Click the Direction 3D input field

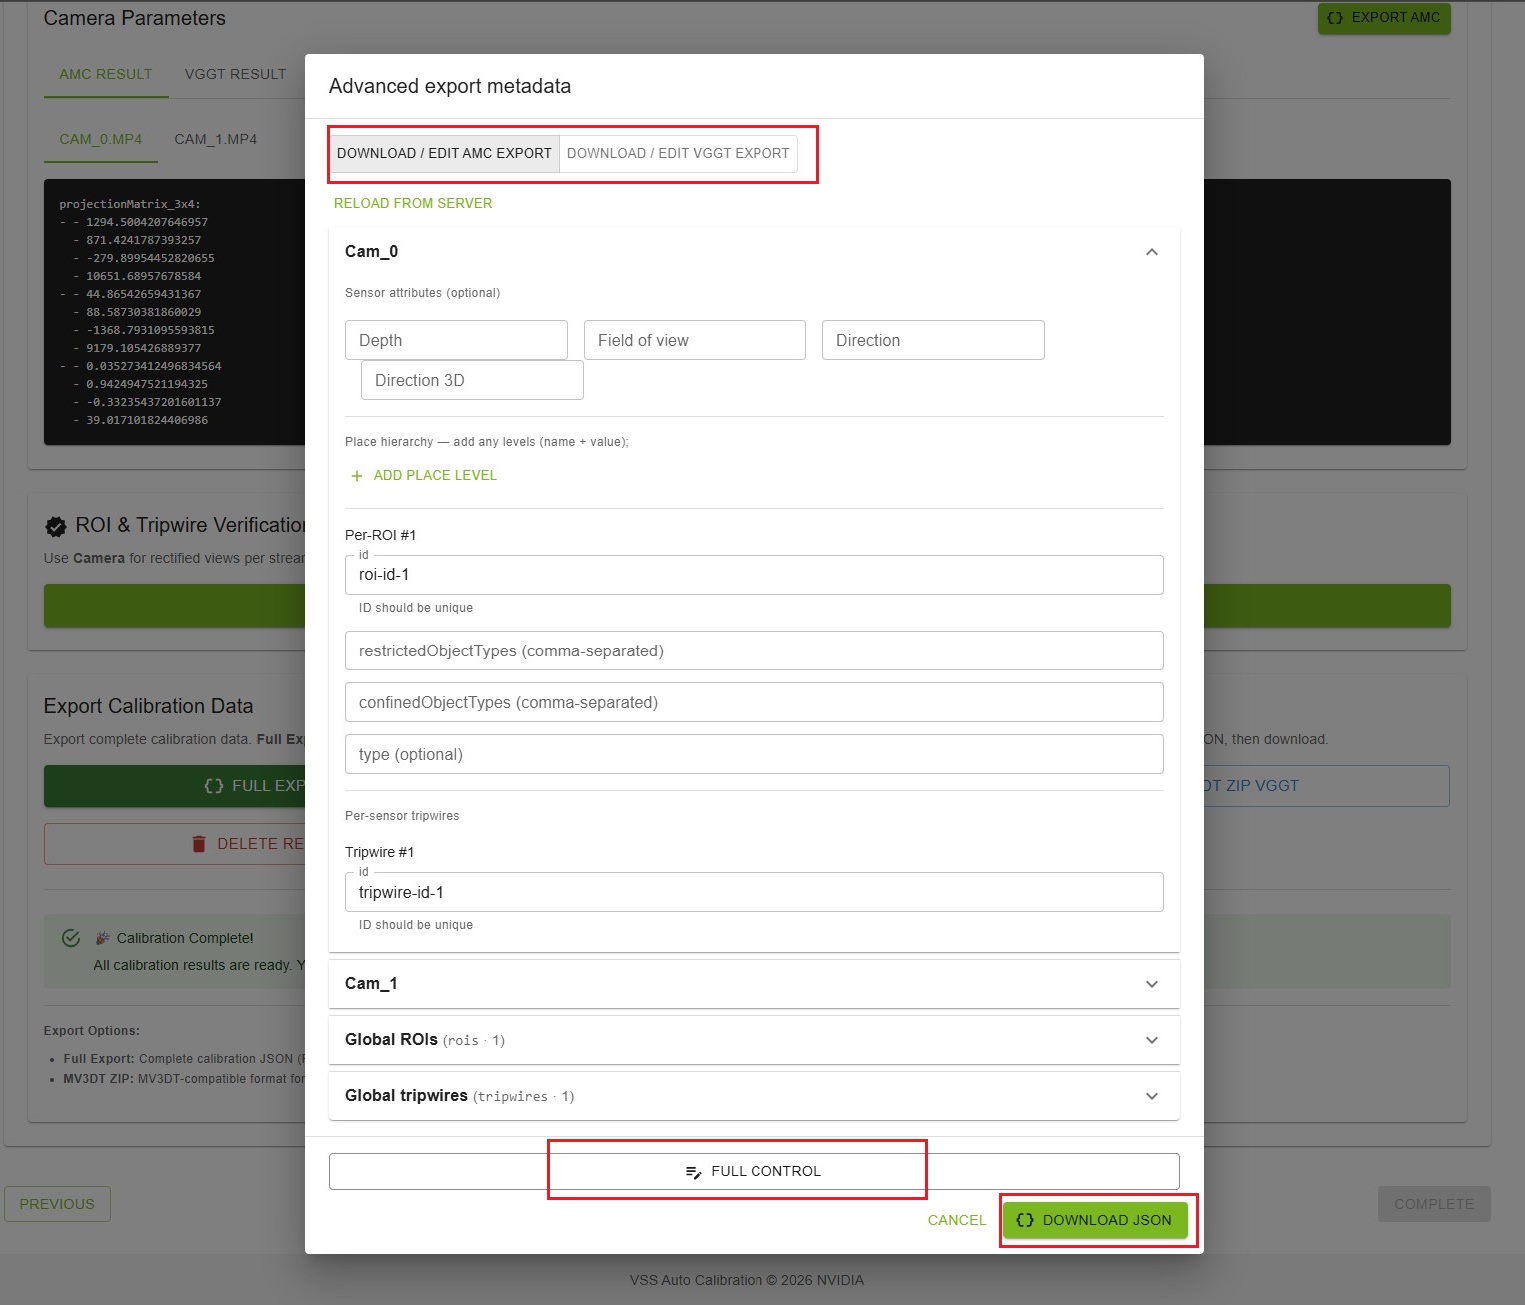point(472,380)
